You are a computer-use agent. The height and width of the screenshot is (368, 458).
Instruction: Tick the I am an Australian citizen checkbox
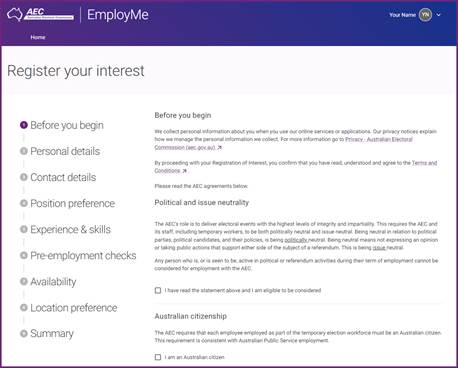(x=158, y=357)
